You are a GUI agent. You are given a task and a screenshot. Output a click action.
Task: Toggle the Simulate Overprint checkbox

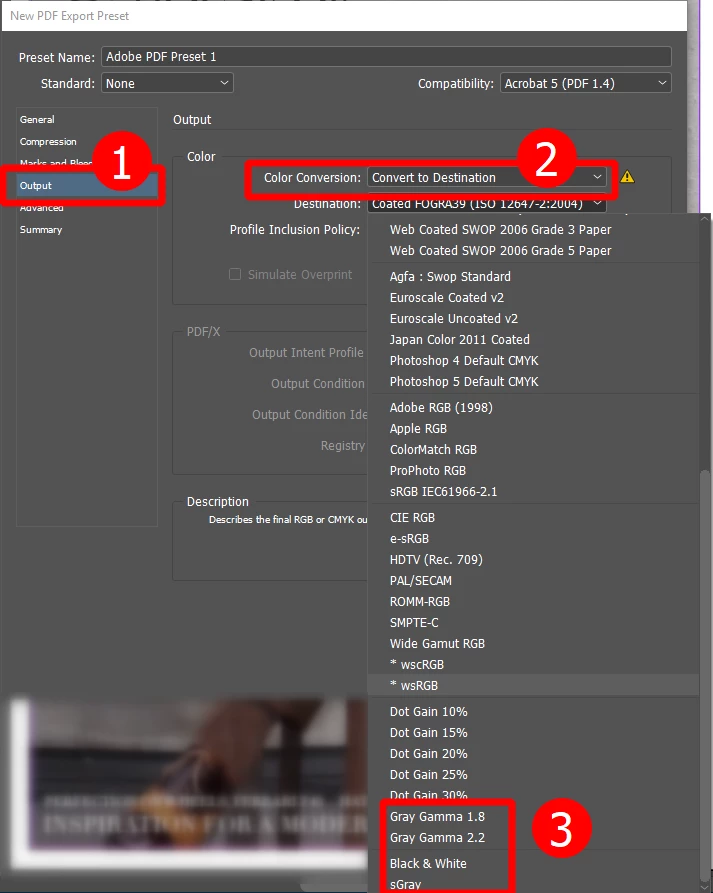click(x=235, y=275)
